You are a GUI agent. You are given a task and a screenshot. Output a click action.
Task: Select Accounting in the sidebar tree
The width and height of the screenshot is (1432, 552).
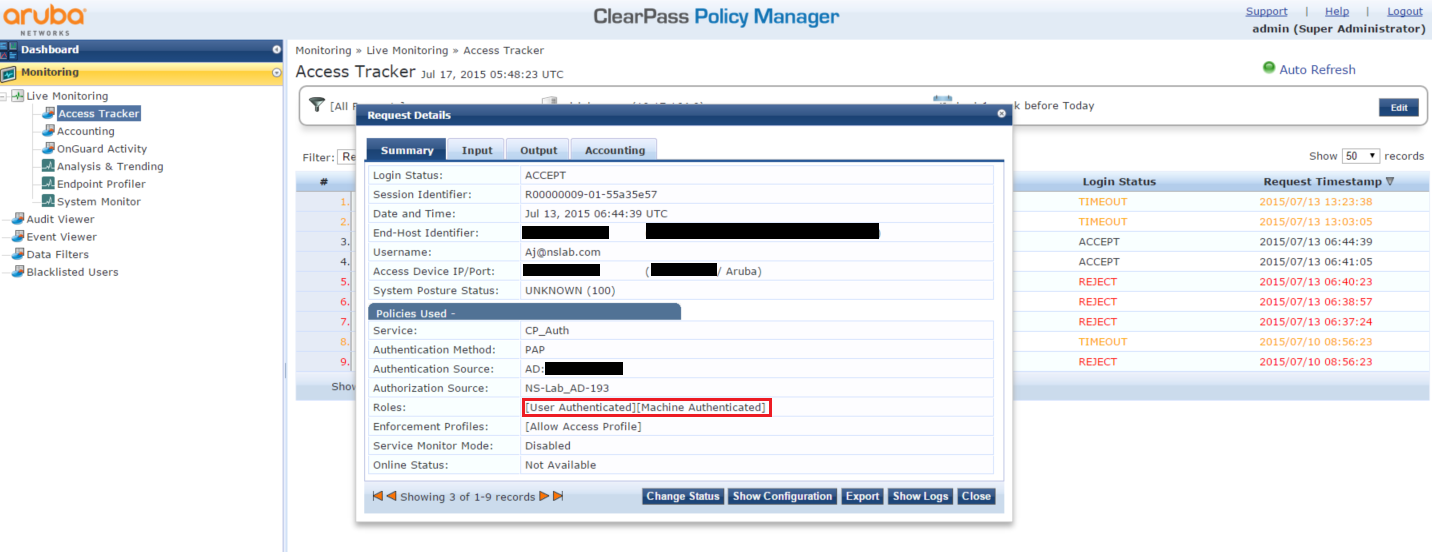[x=86, y=131]
